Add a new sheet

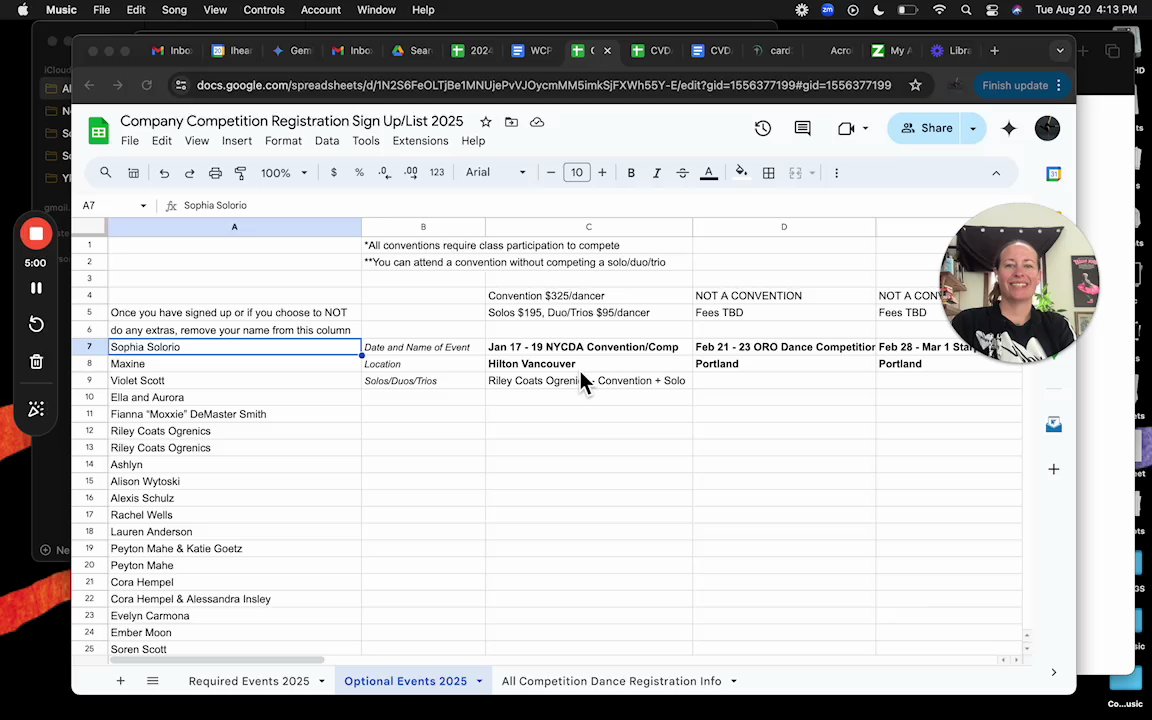120,681
